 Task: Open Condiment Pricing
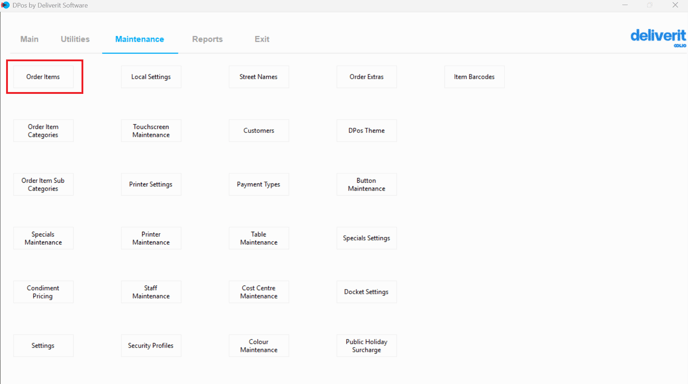[x=43, y=292]
